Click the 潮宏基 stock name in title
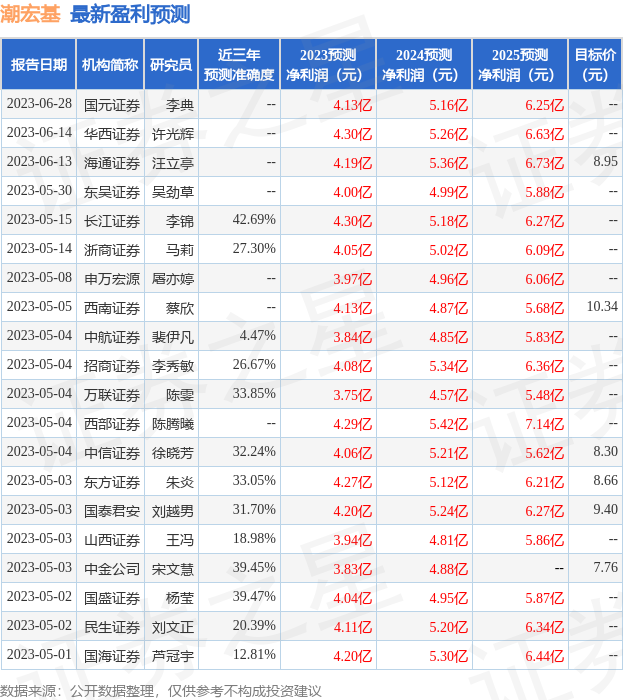 (30, 14)
